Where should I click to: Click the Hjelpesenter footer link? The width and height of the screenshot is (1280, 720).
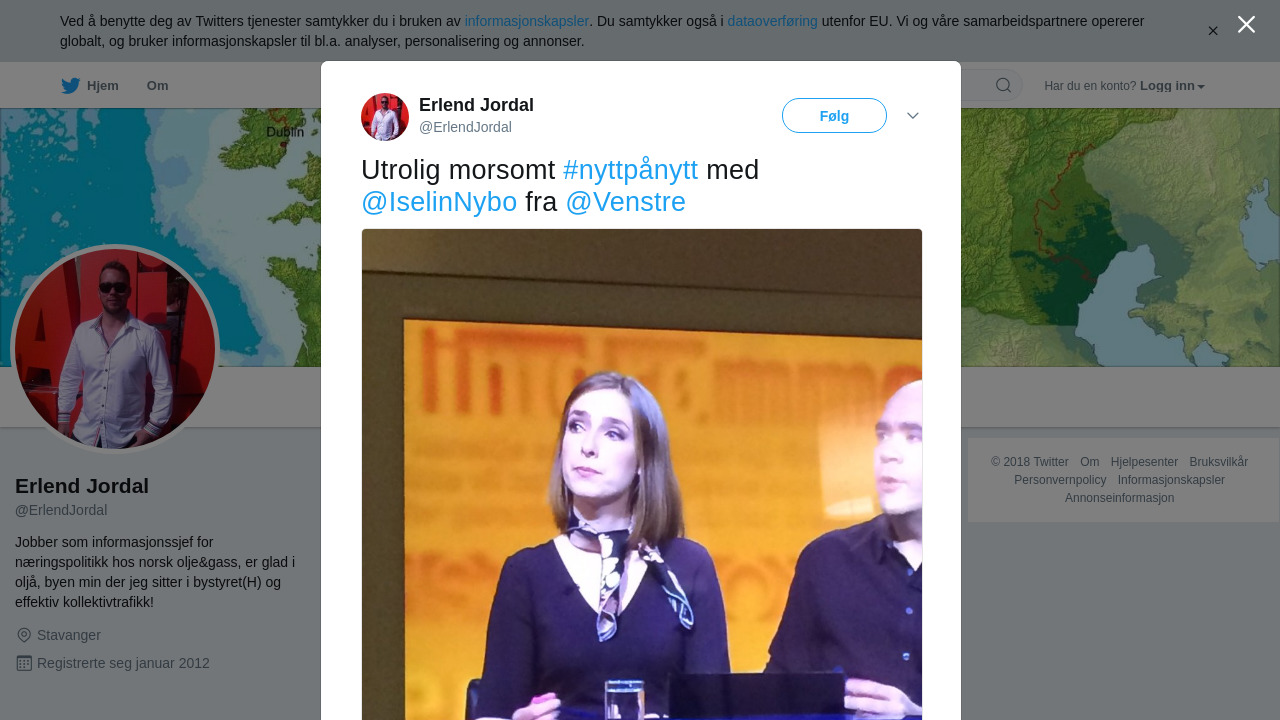point(1144,462)
